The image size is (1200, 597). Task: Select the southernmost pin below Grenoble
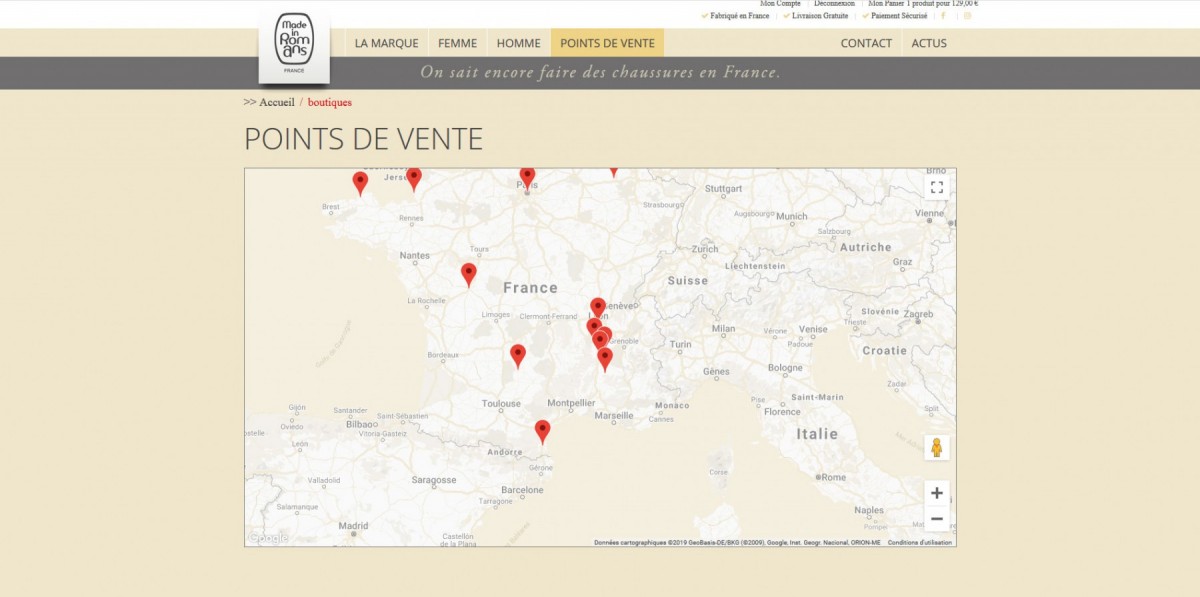[x=605, y=359]
